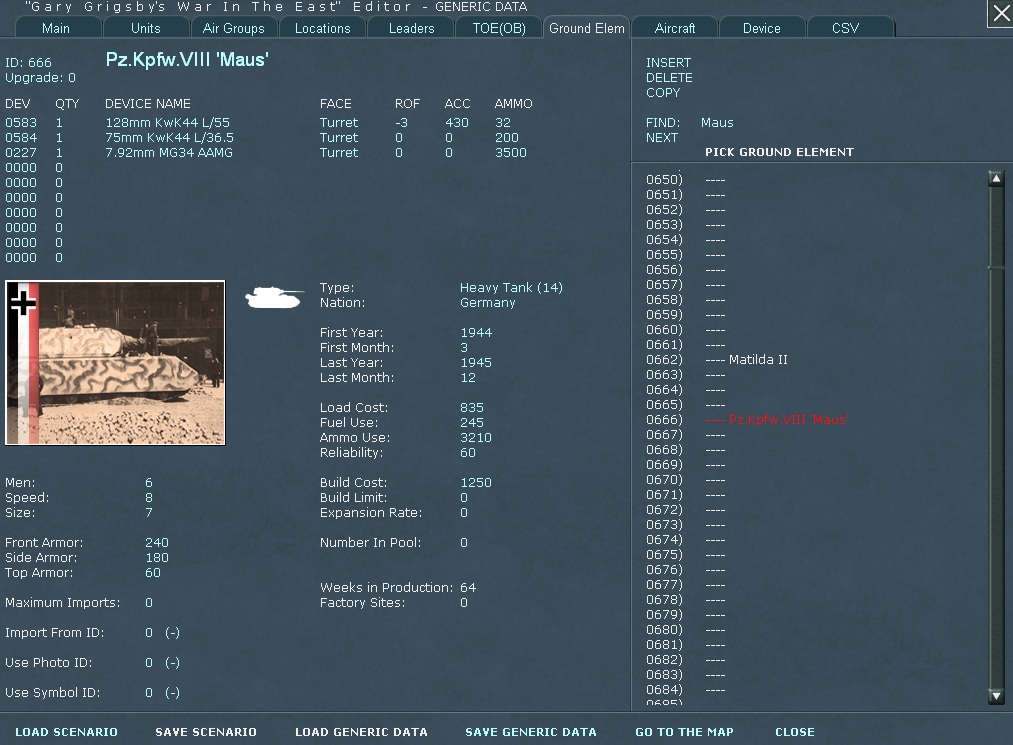Click AMMO value 3500
Viewport: 1013px width, 745px height.
tap(511, 152)
